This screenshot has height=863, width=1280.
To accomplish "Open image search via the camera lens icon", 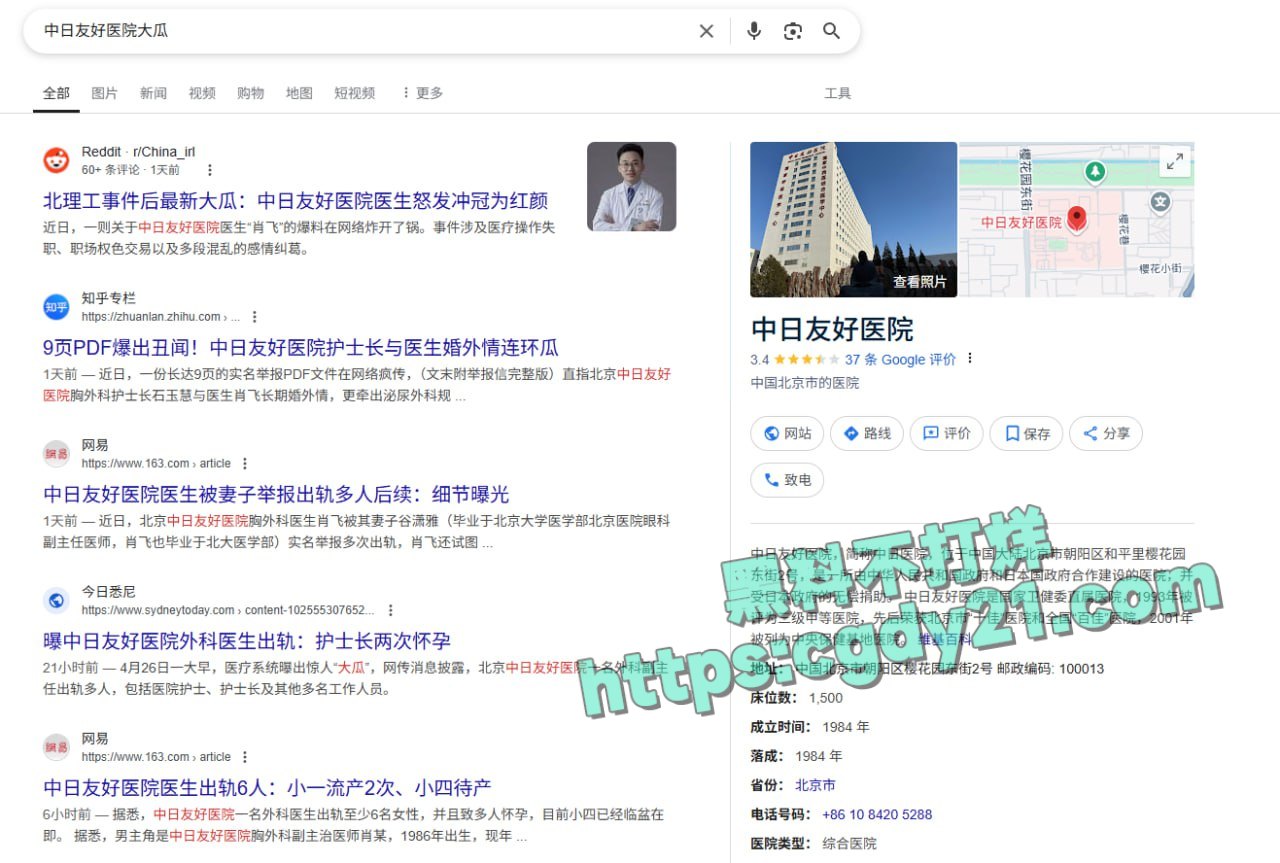I will pos(793,31).
